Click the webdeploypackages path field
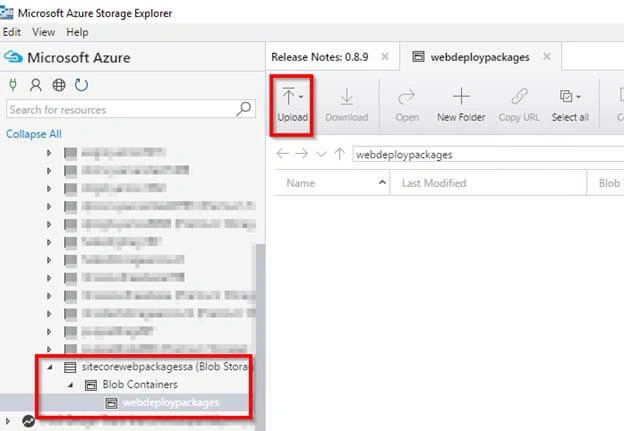The image size is (624, 431). click(488, 154)
